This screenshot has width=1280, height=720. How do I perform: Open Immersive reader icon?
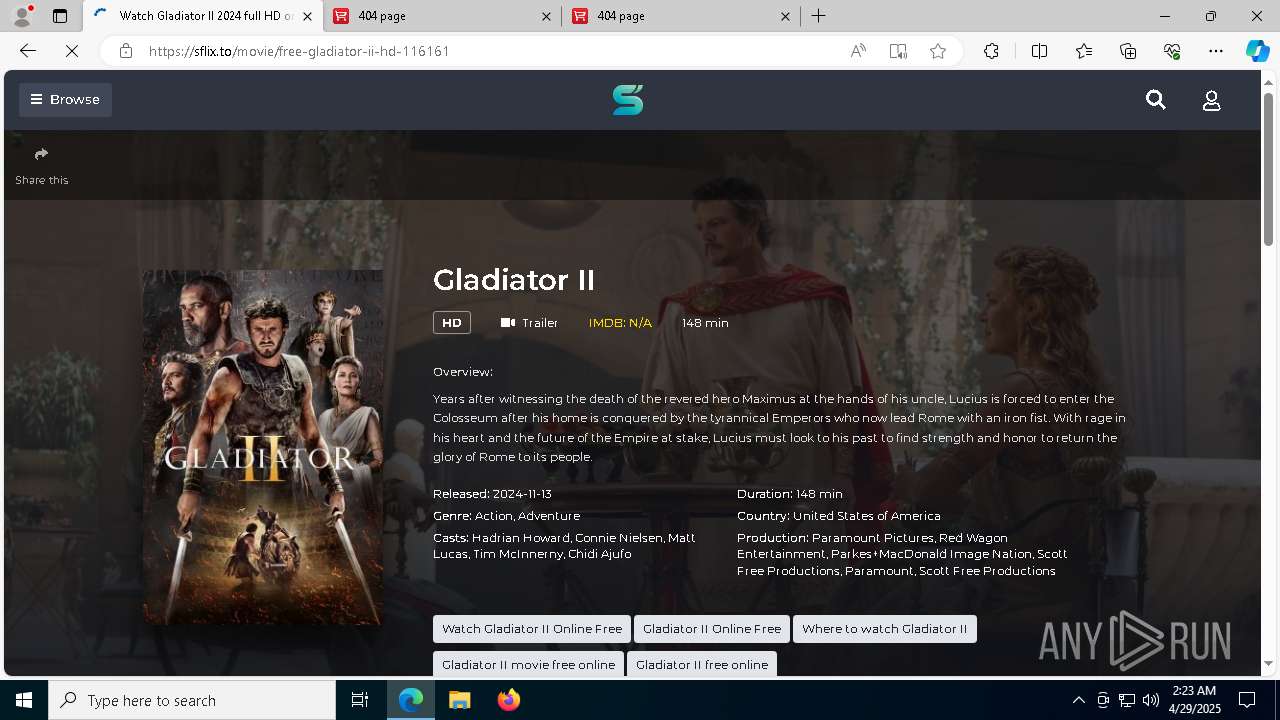(x=898, y=51)
